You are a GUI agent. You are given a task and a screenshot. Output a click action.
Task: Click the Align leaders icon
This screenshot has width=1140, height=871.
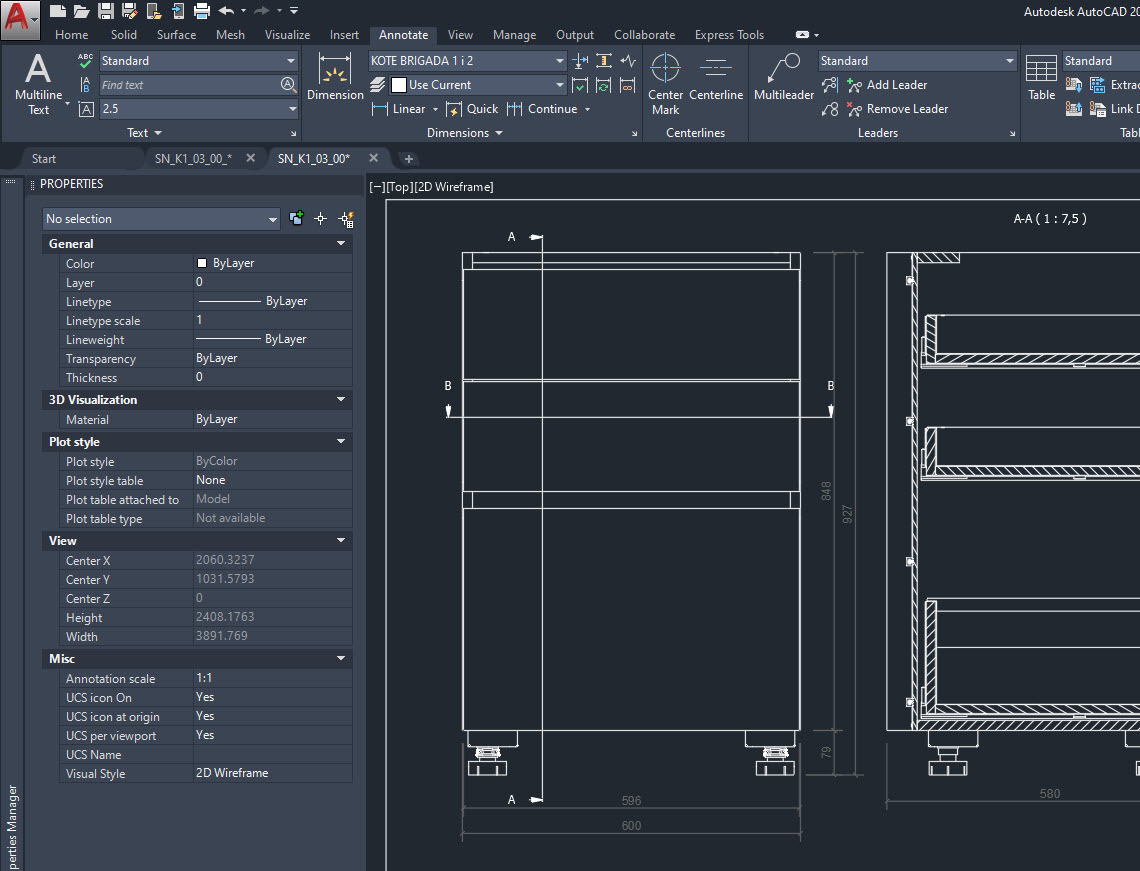(x=830, y=85)
